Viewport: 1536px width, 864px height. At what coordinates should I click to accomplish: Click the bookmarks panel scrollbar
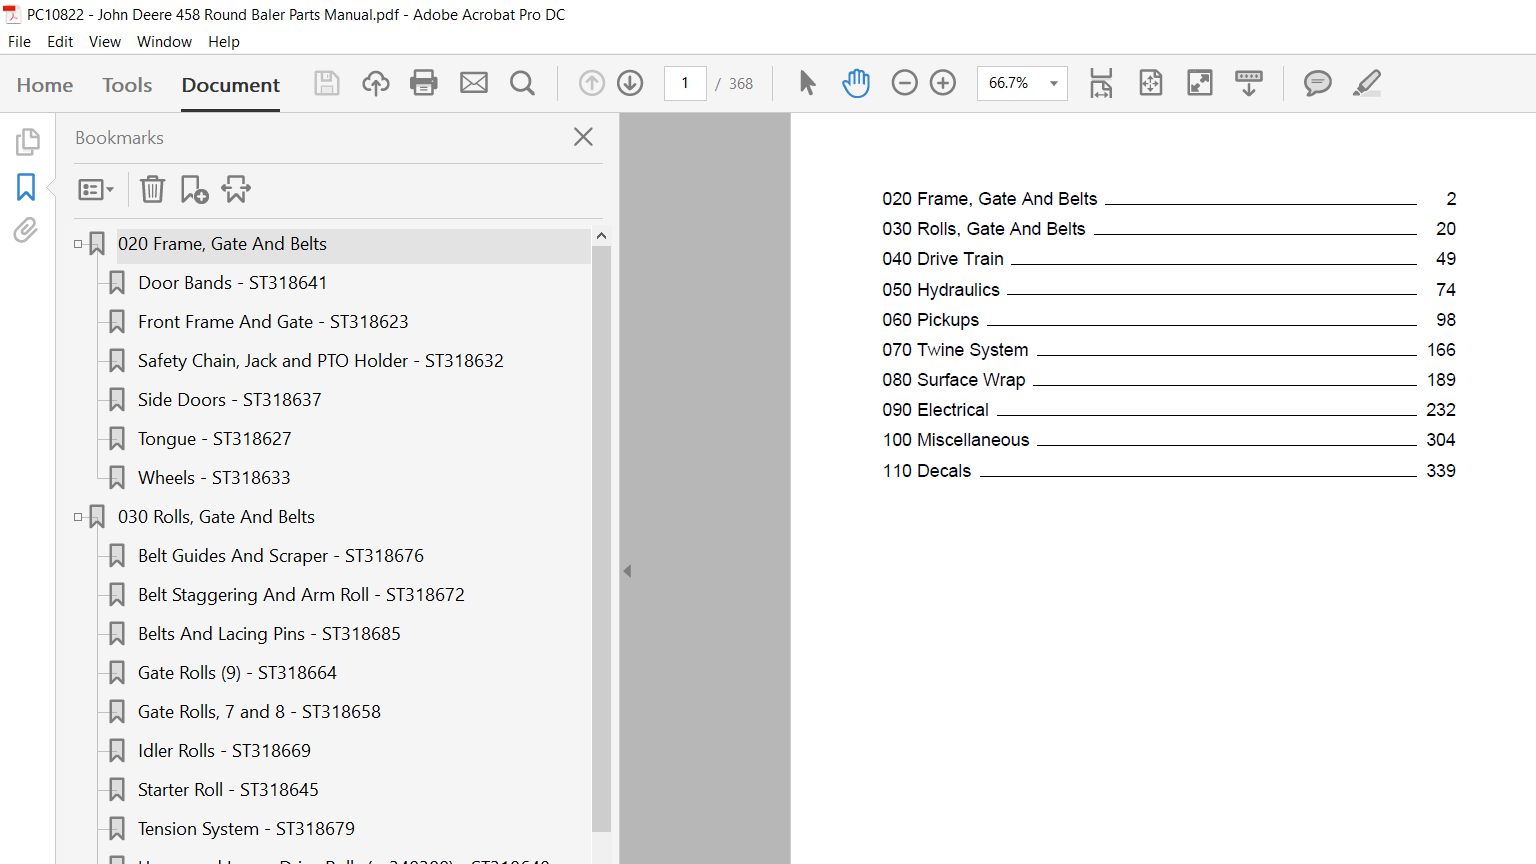pyautogui.click(x=601, y=540)
